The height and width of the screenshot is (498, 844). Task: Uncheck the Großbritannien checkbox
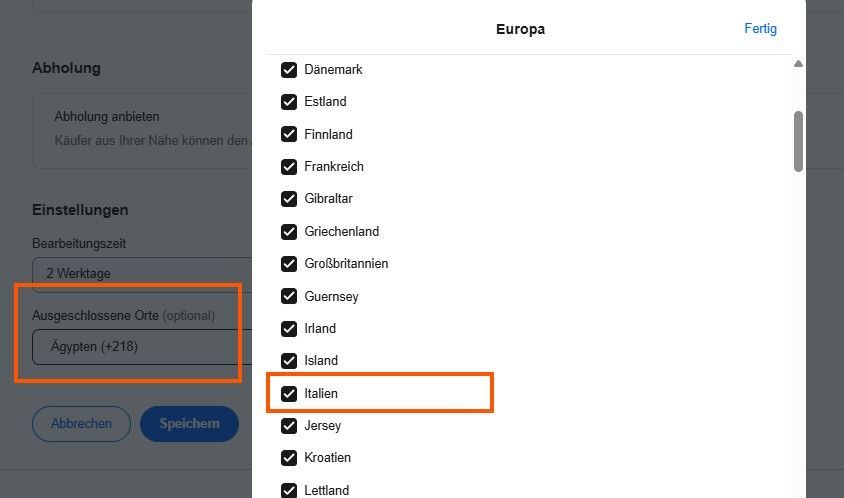289,264
